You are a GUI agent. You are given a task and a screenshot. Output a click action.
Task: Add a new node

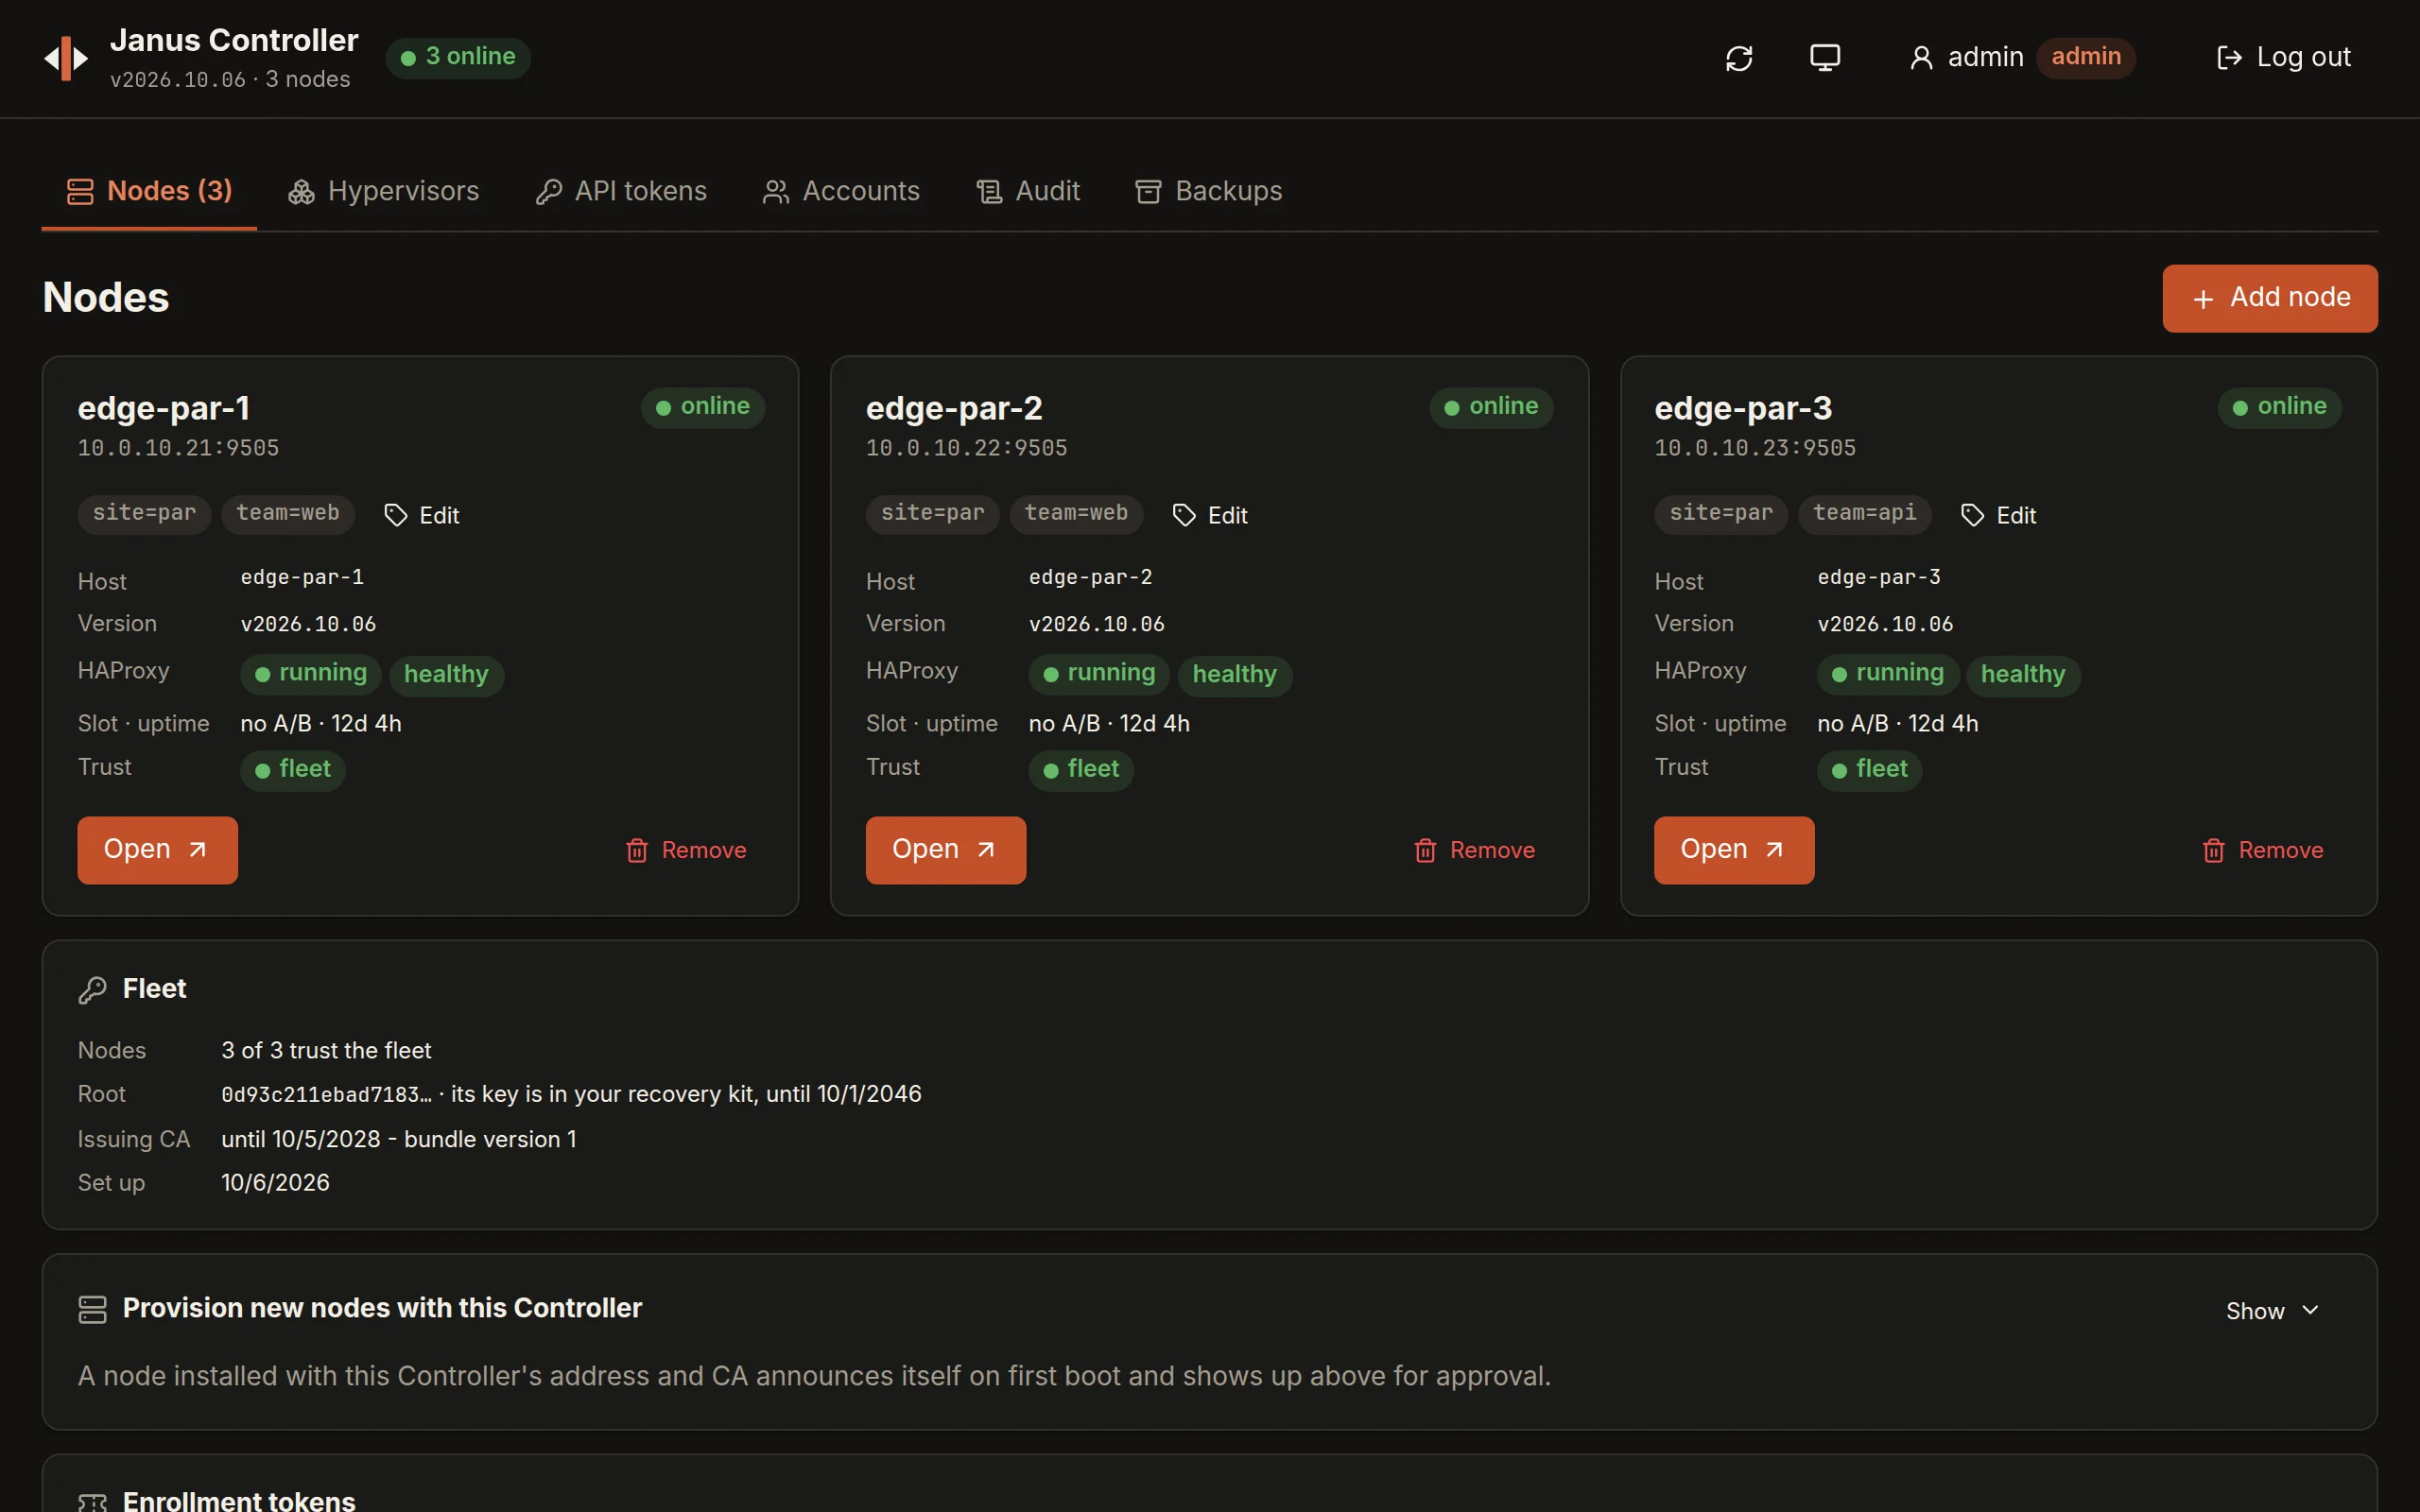coord(2270,298)
